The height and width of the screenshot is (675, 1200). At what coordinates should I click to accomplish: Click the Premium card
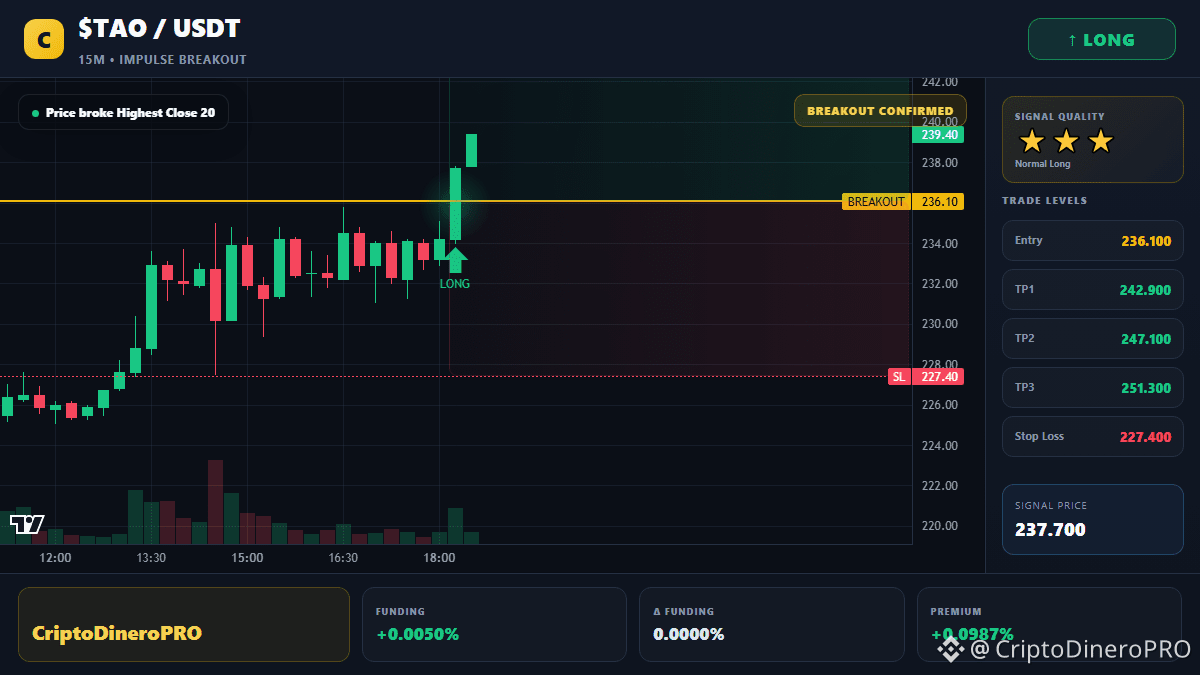pos(1049,624)
